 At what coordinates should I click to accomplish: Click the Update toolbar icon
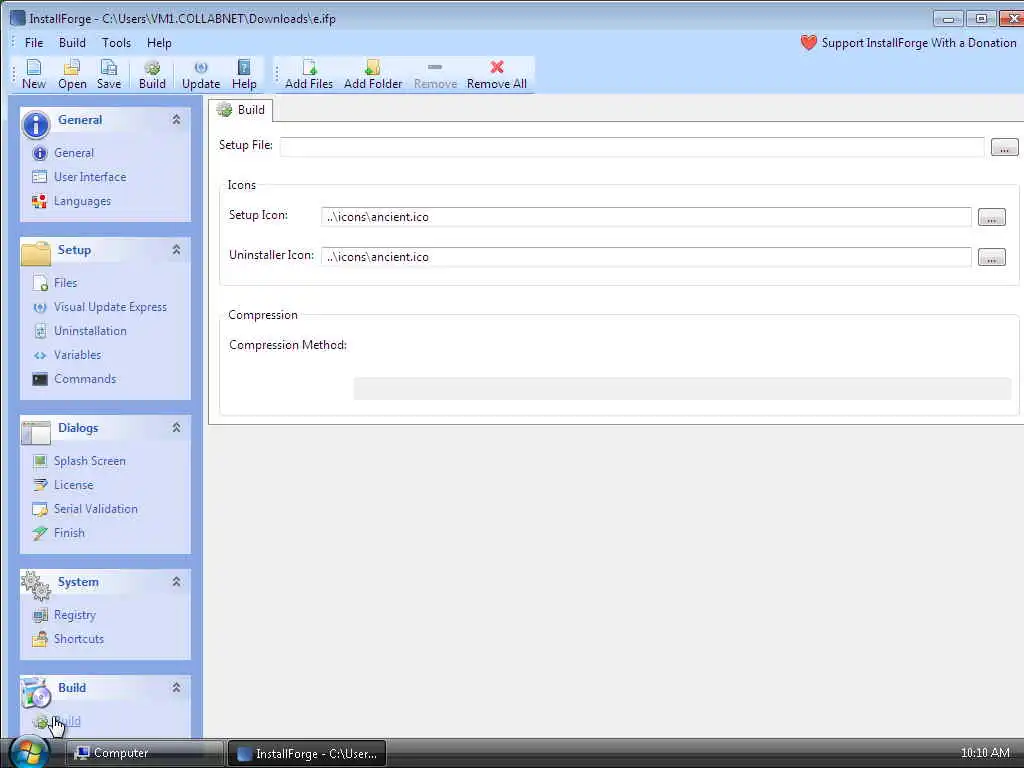pos(200,74)
